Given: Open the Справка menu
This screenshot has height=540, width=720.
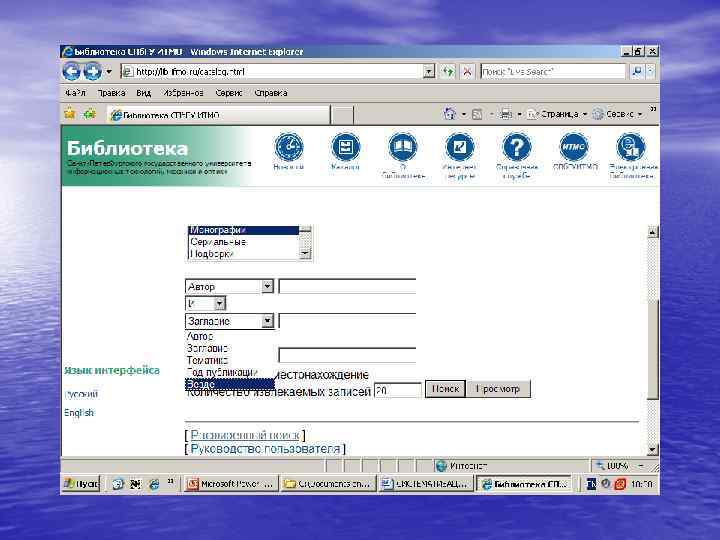Looking at the screenshot, I should click(271, 93).
